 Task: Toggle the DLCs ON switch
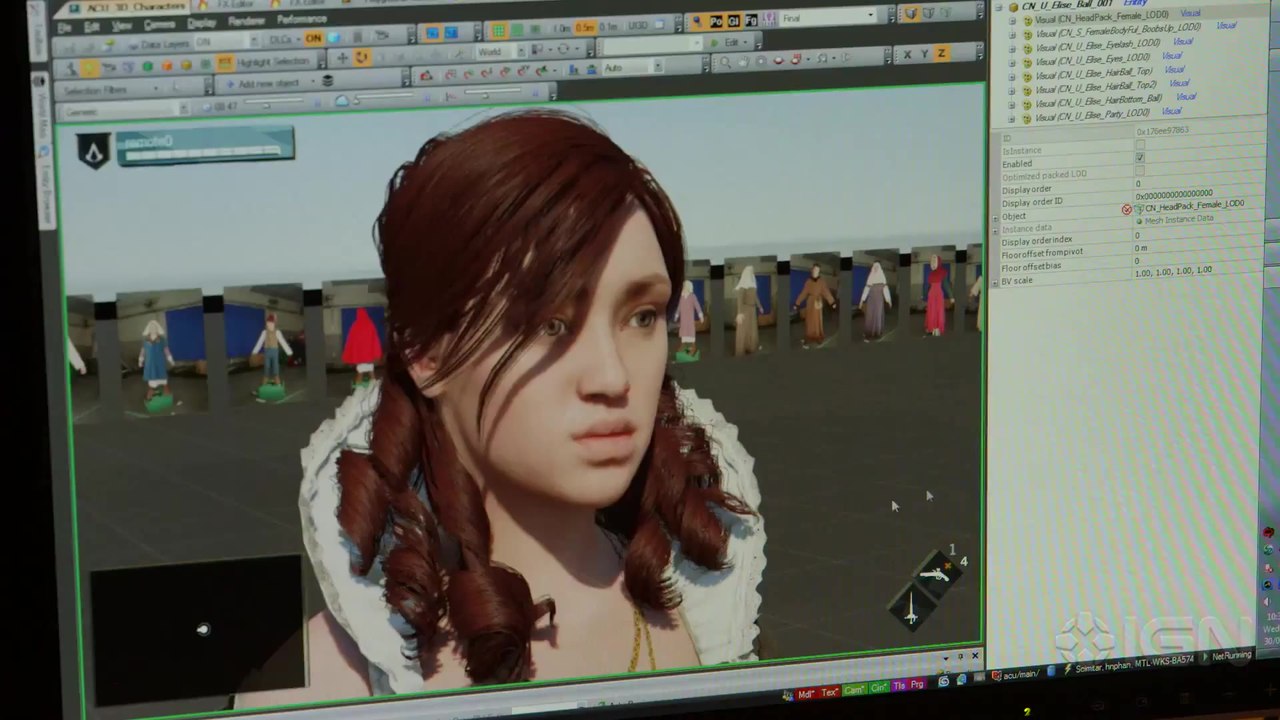point(313,39)
